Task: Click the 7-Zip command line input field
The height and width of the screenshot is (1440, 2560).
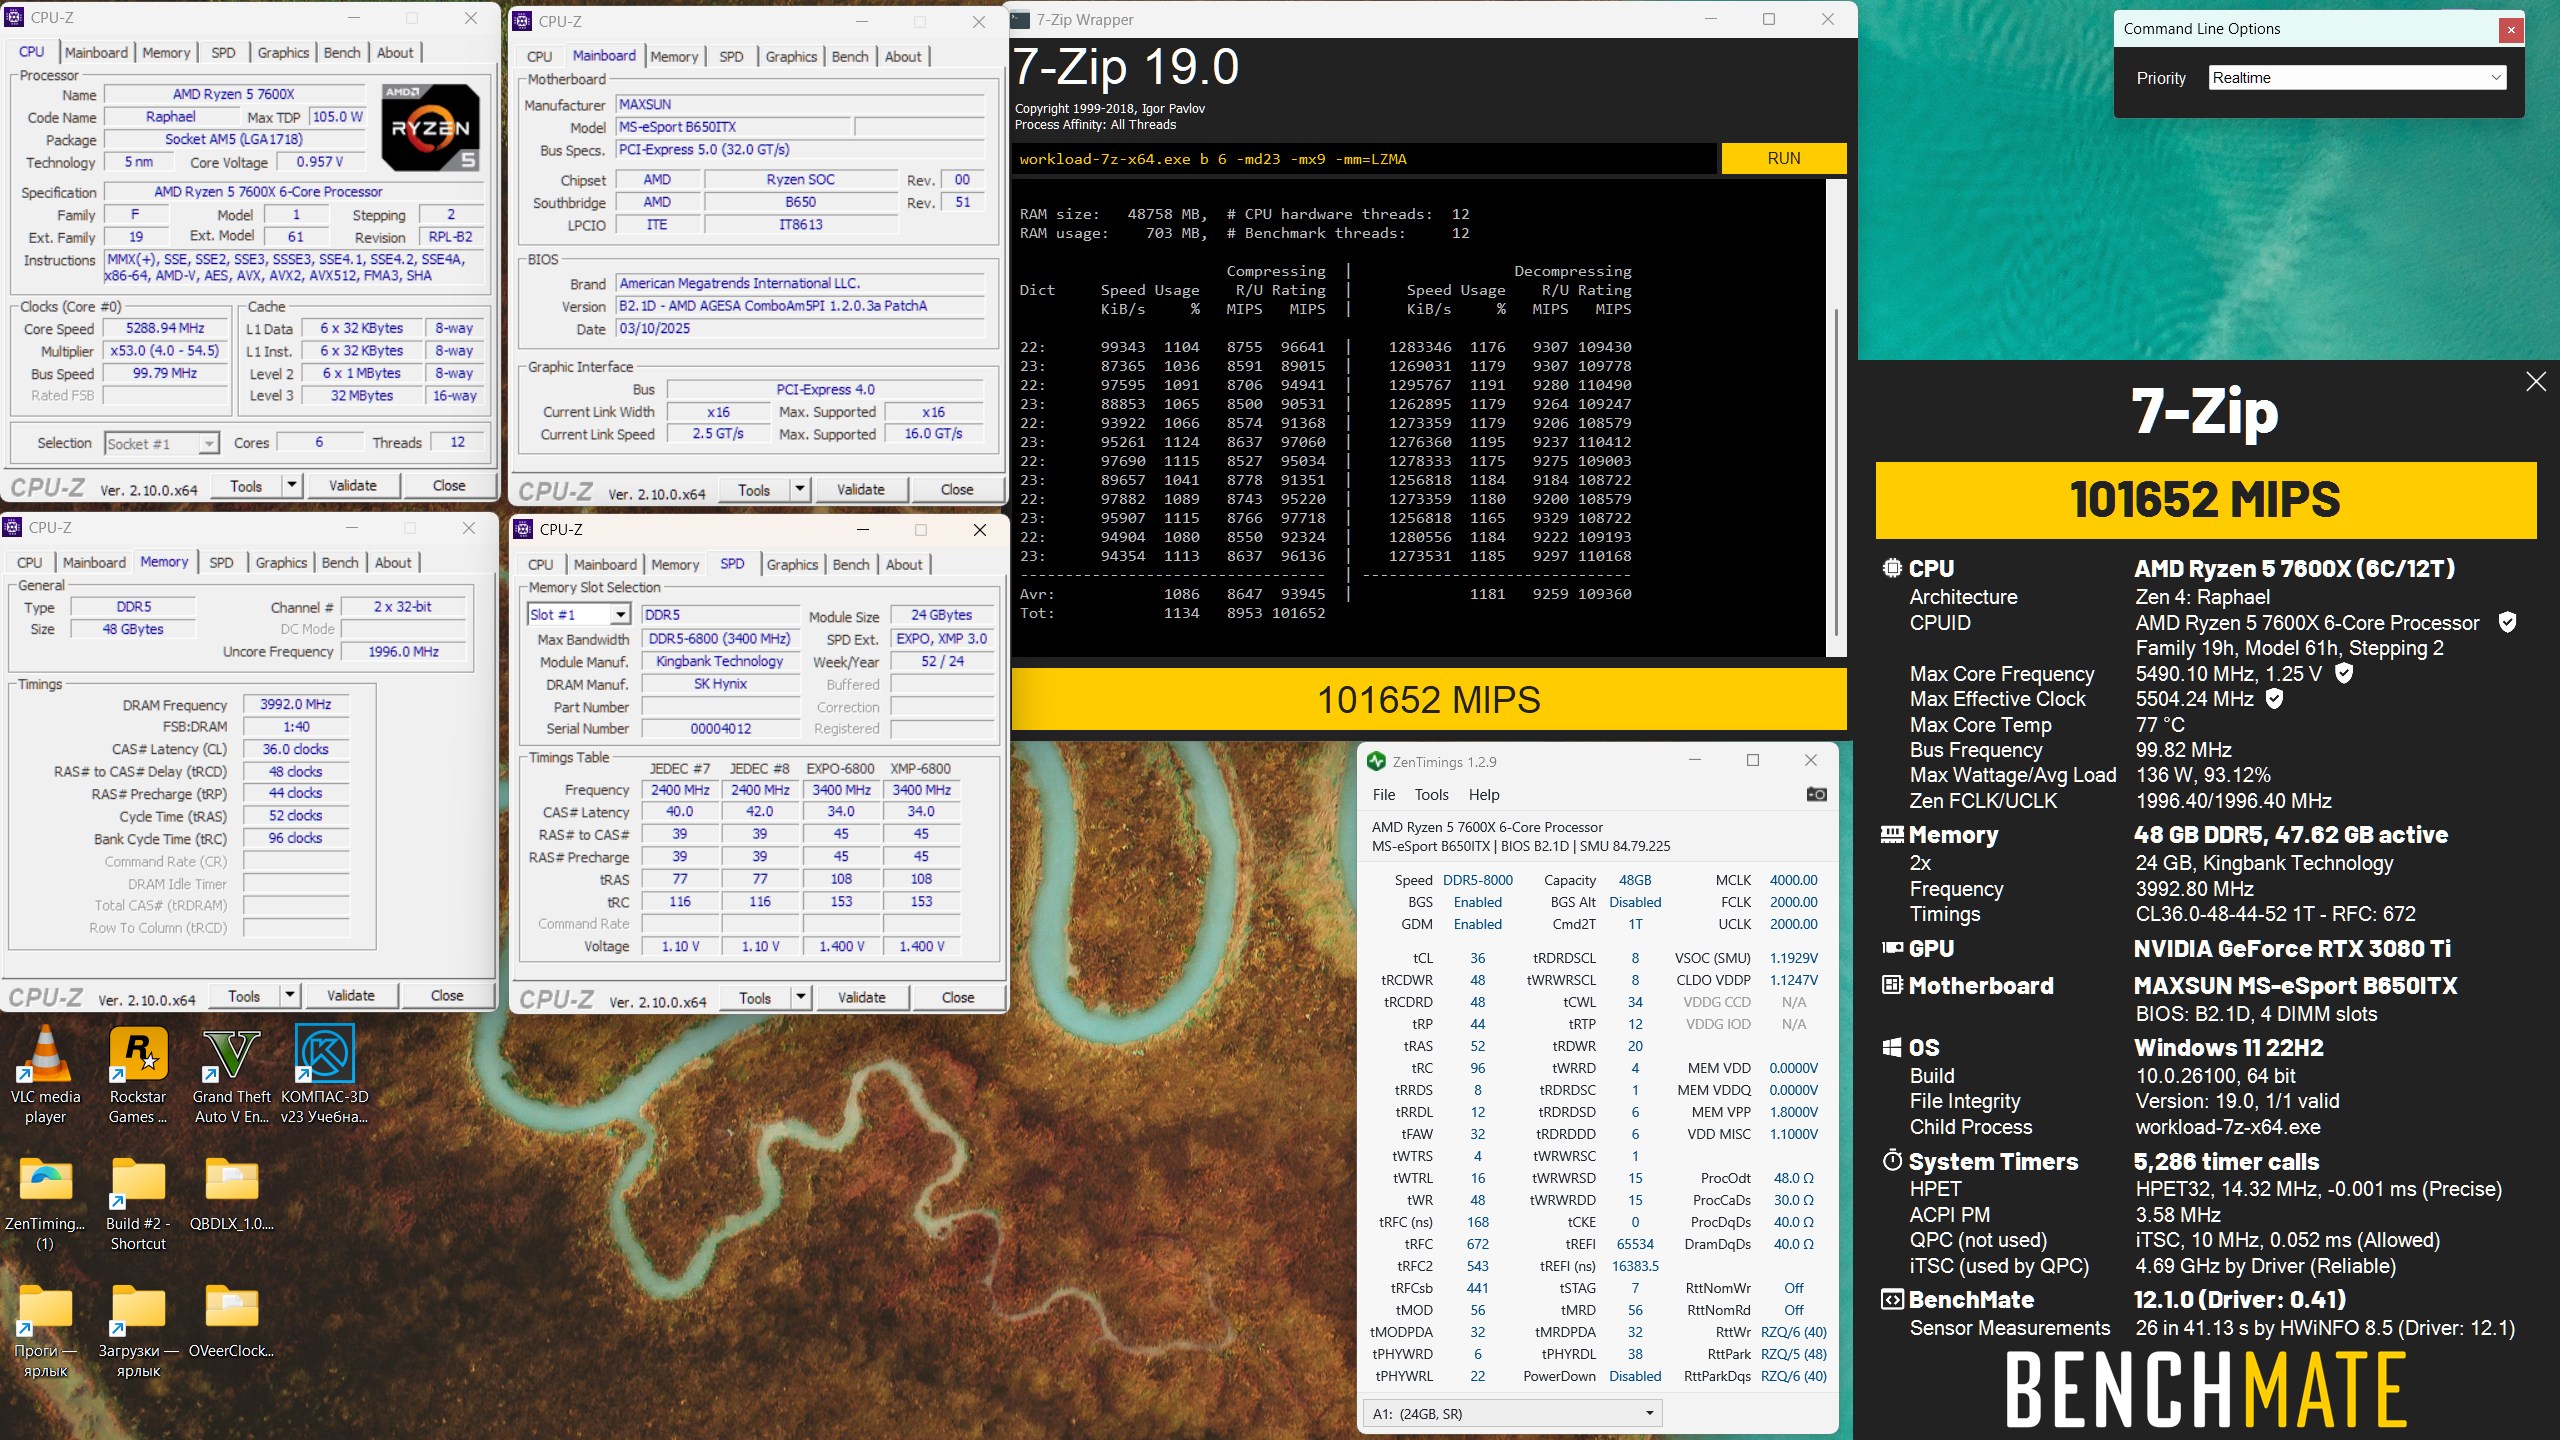Action: 1363,158
